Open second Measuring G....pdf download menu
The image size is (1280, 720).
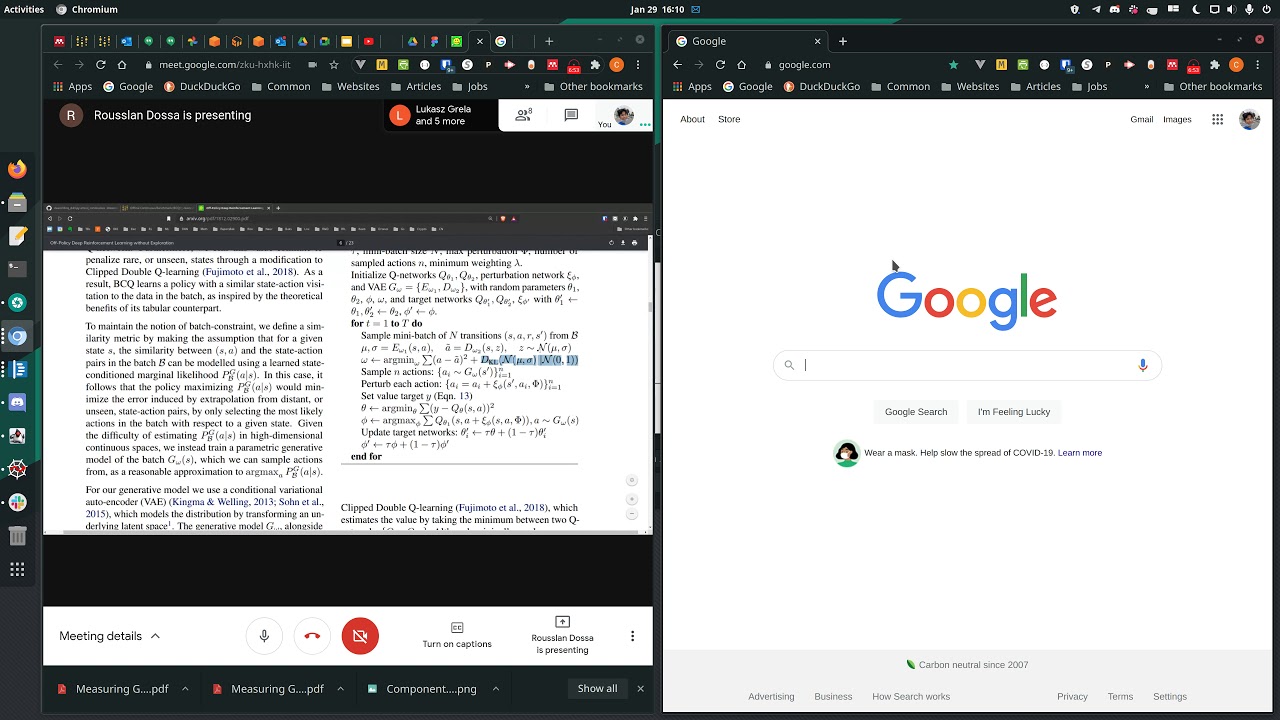(x=340, y=688)
